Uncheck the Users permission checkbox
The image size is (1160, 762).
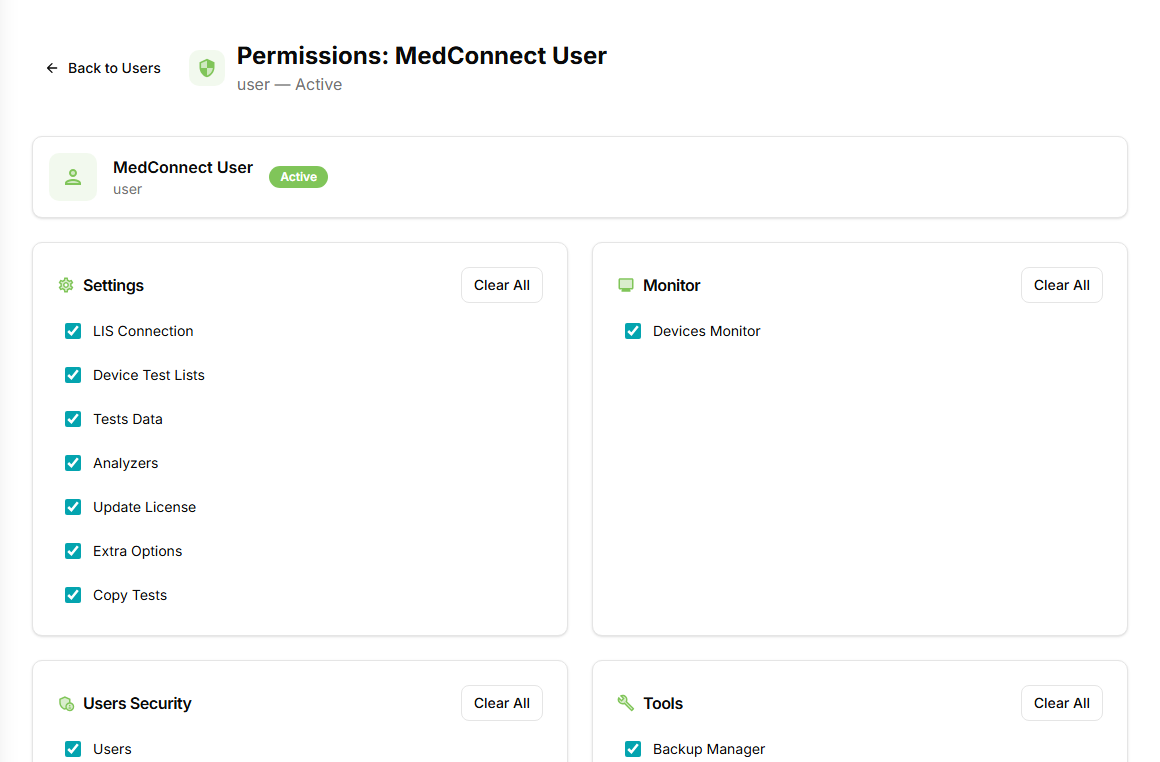[72, 749]
